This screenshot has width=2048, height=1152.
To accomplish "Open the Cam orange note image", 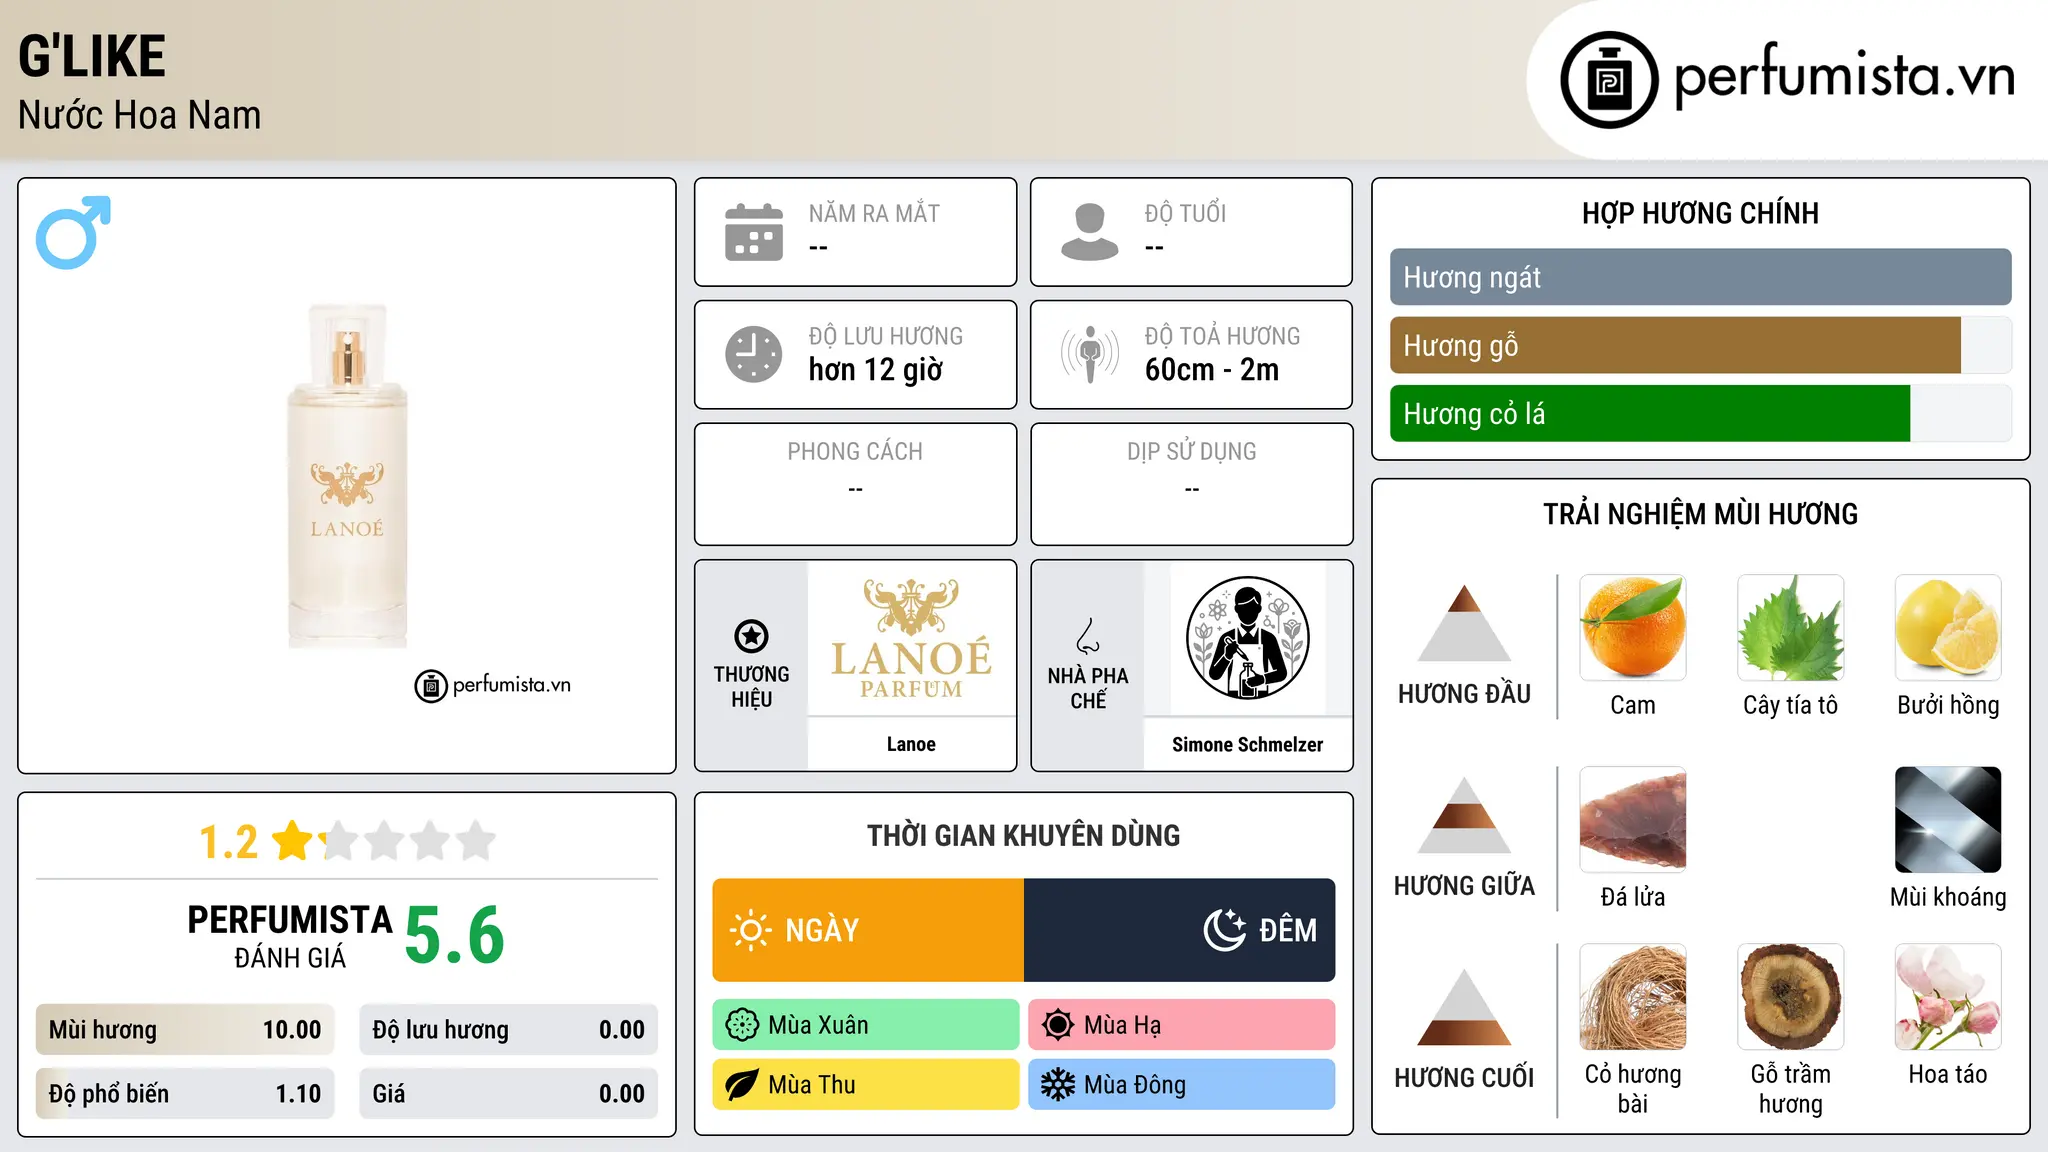I will (1633, 628).
